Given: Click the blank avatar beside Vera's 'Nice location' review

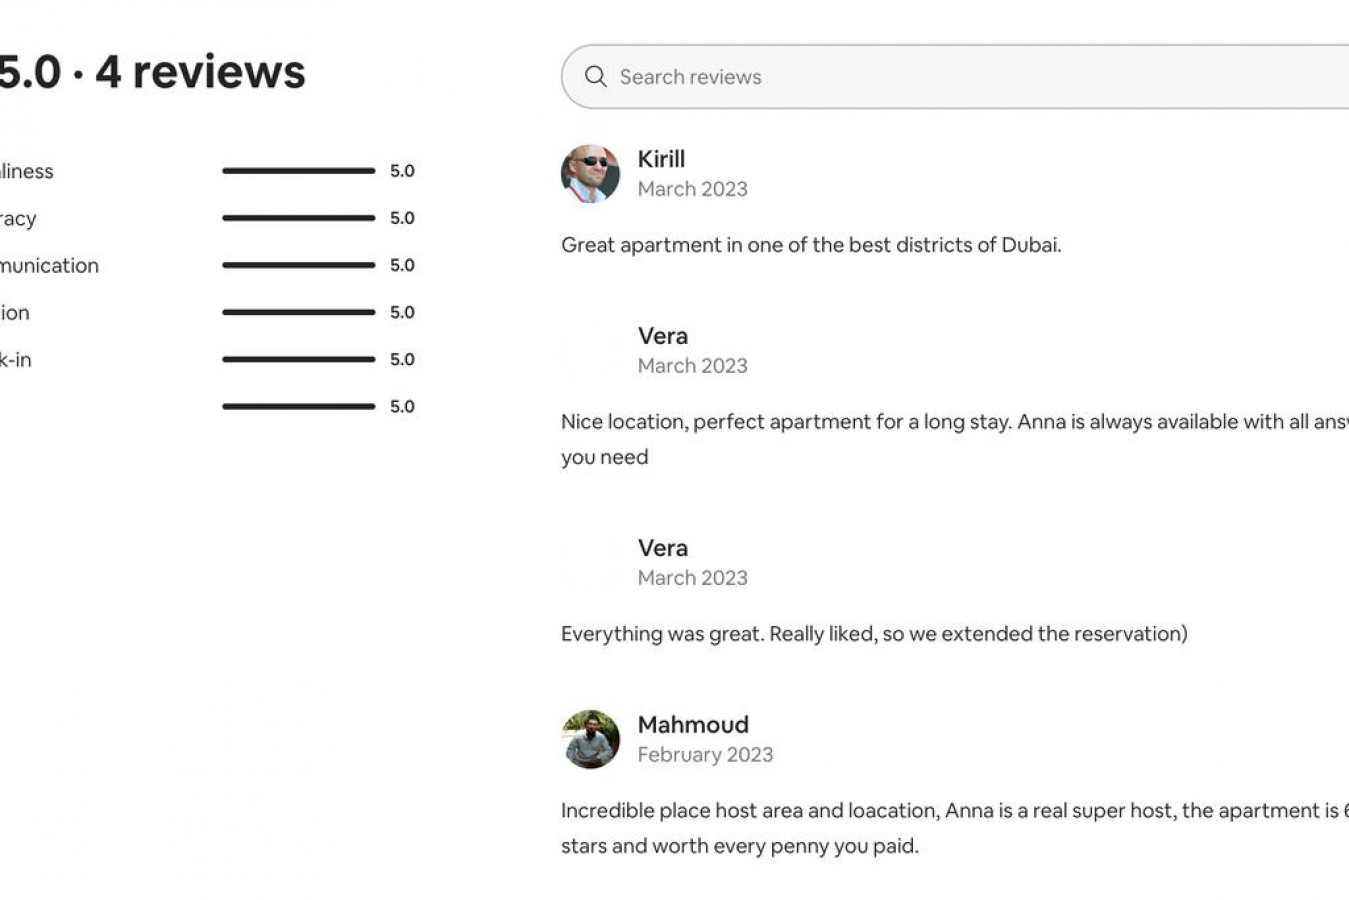Looking at the screenshot, I should tap(590, 351).
